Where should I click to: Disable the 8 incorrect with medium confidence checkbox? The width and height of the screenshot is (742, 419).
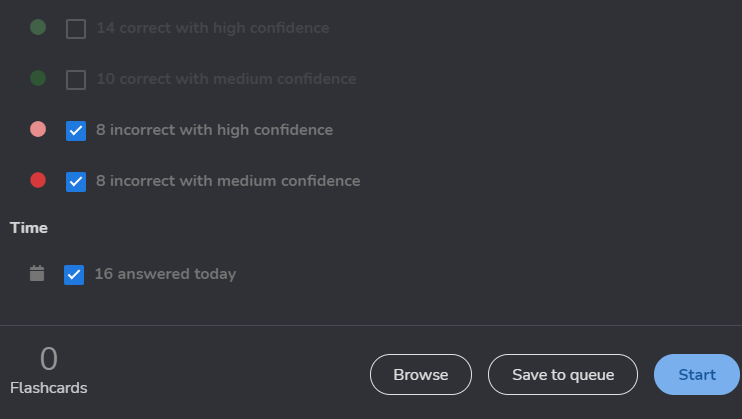tap(76, 181)
